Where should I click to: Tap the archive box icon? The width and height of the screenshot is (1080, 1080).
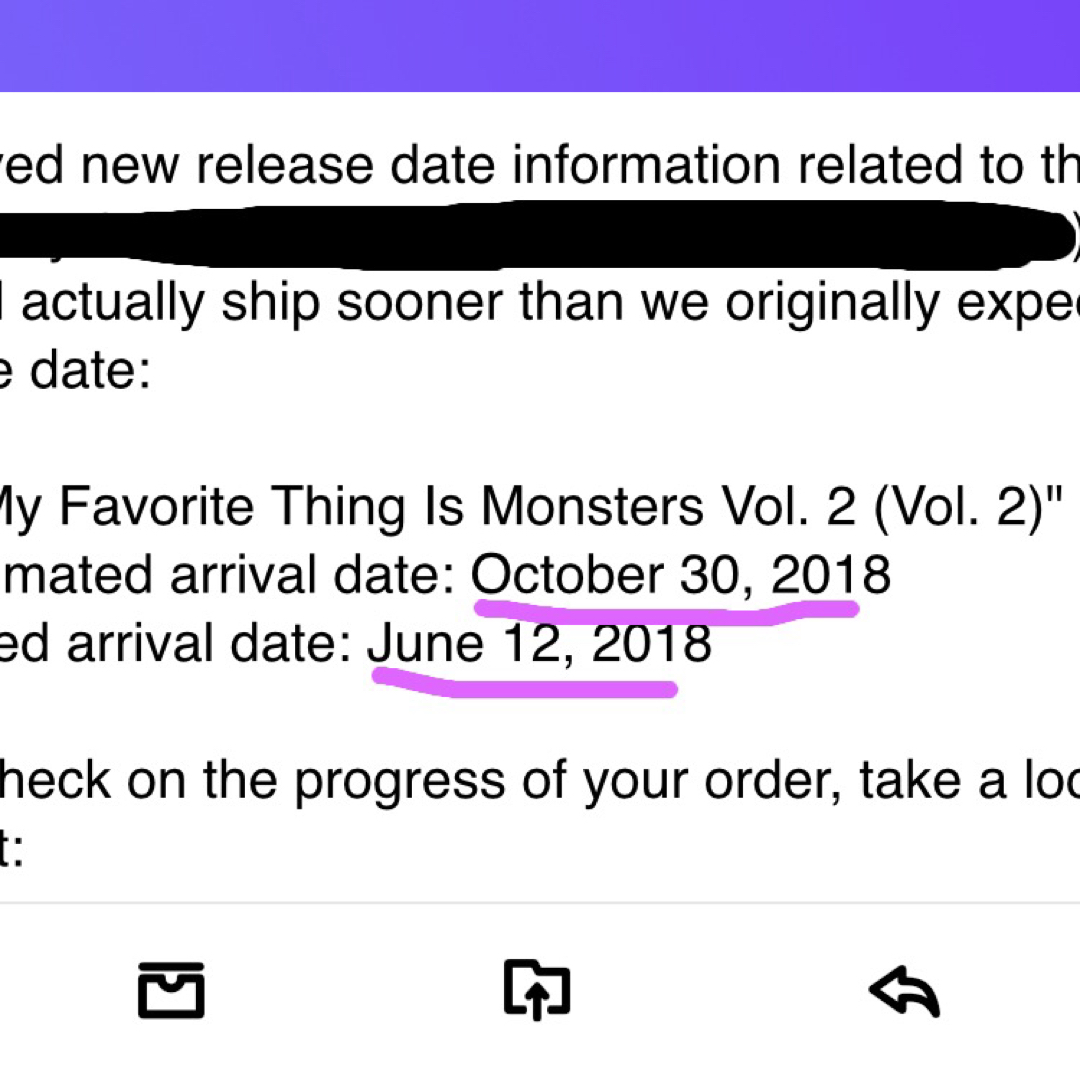point(171,990)
